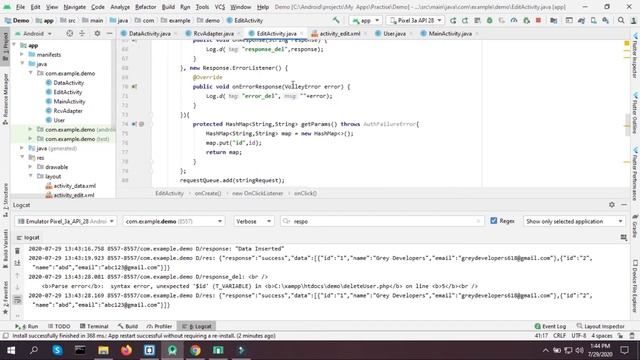
Task: Toggle soft-wrap icon in logcat sidebar
Action: [18, 300]
